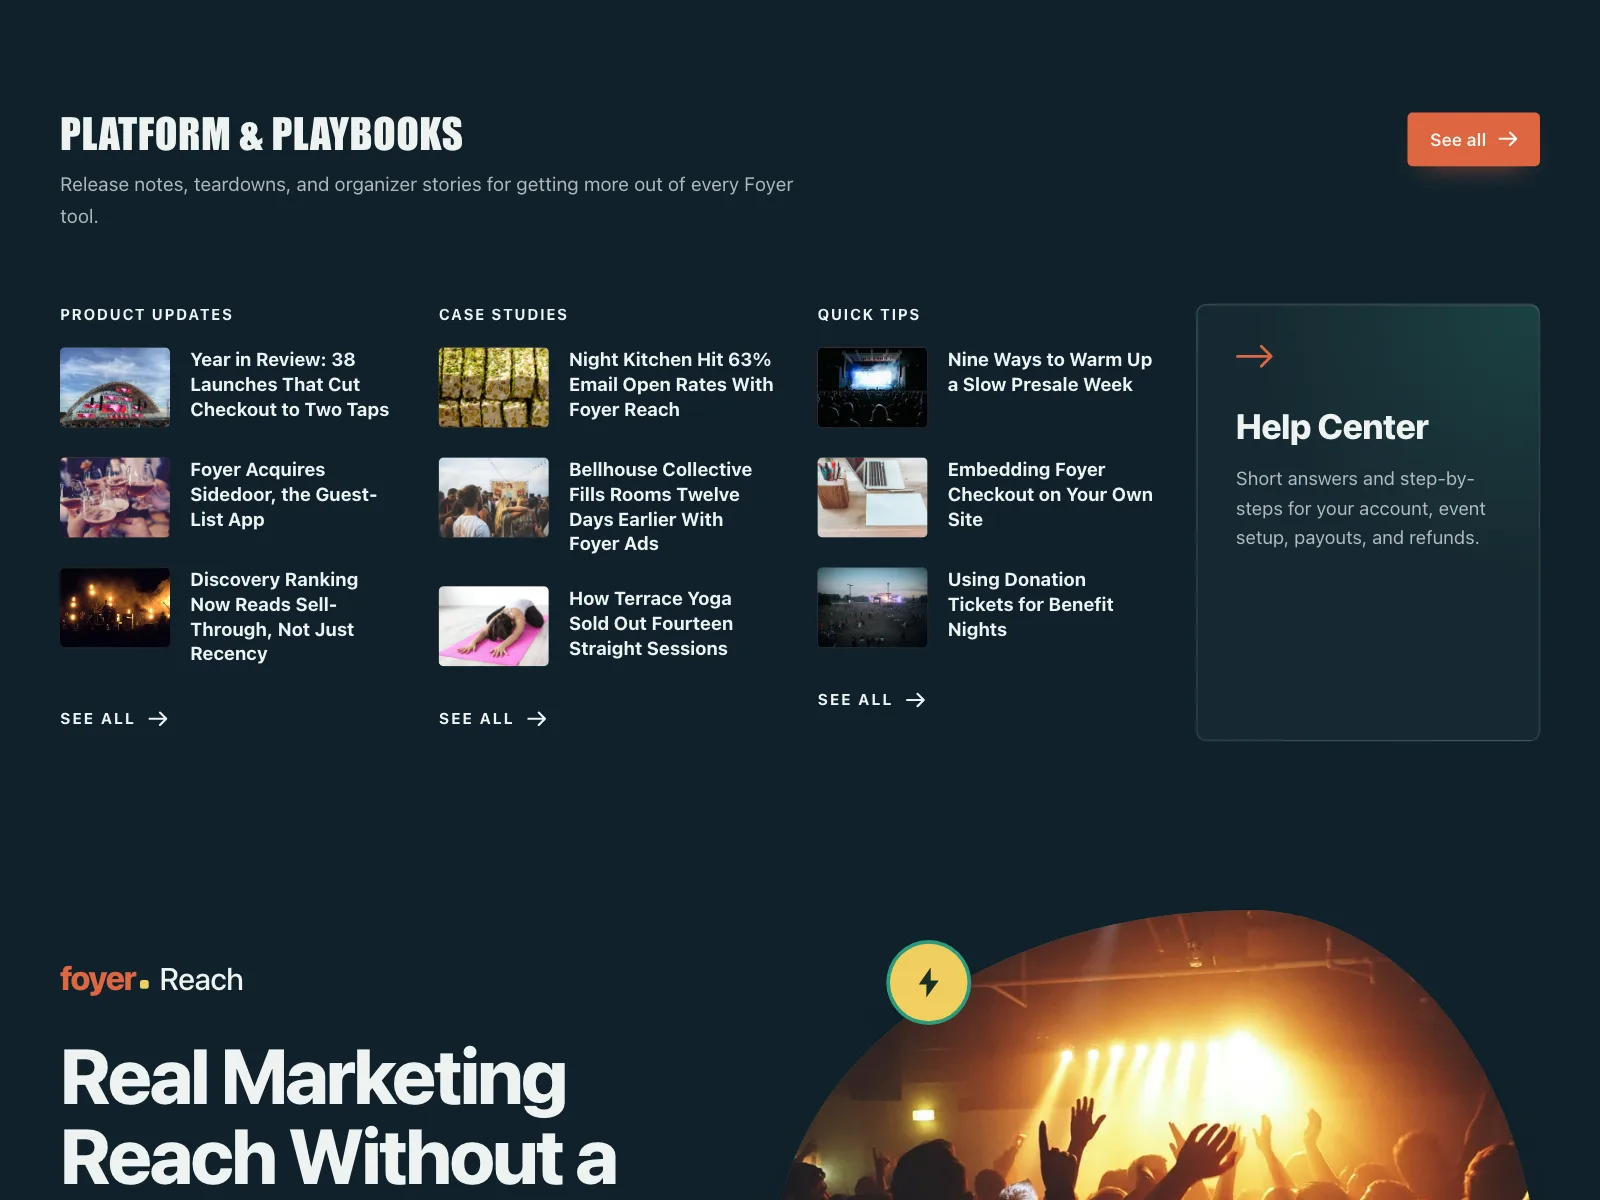Open Terrace Yoga case study thumbnail
Screen dimensions: 1600x1200
pyautogui.click(x=494, y=626)
